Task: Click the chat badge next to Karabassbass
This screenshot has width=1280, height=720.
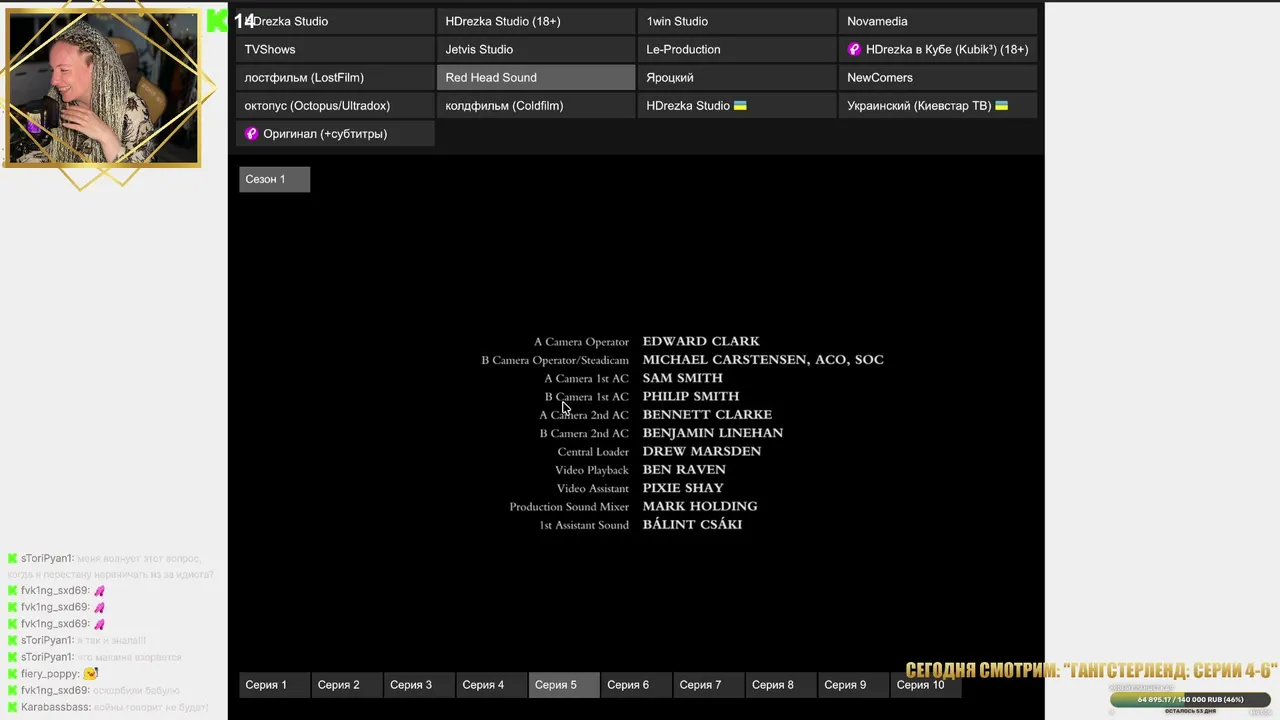Action: [12, 707]
